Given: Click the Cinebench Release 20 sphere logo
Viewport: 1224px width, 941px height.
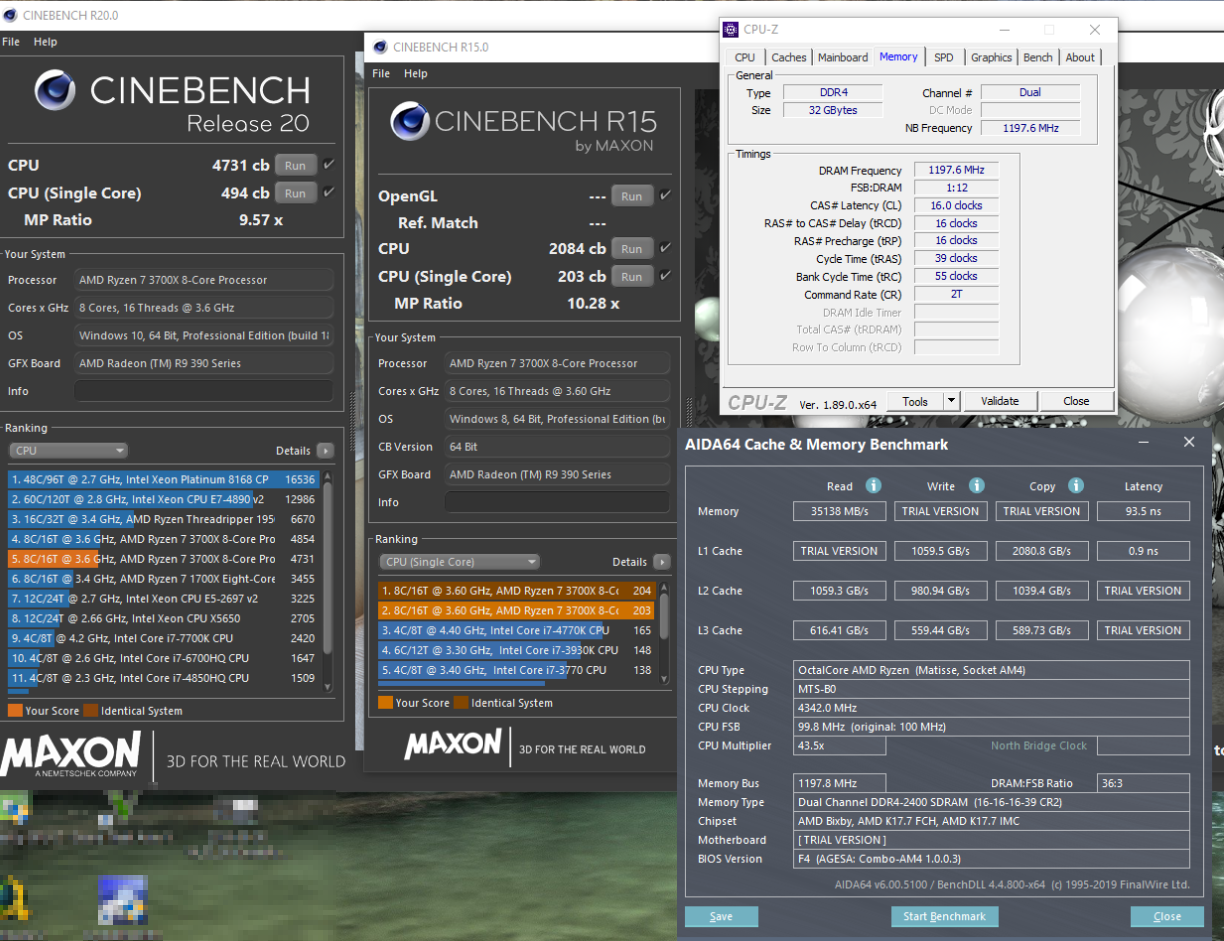Looking at the screenshot, I should pyautogui.click(x=55, y=90).
